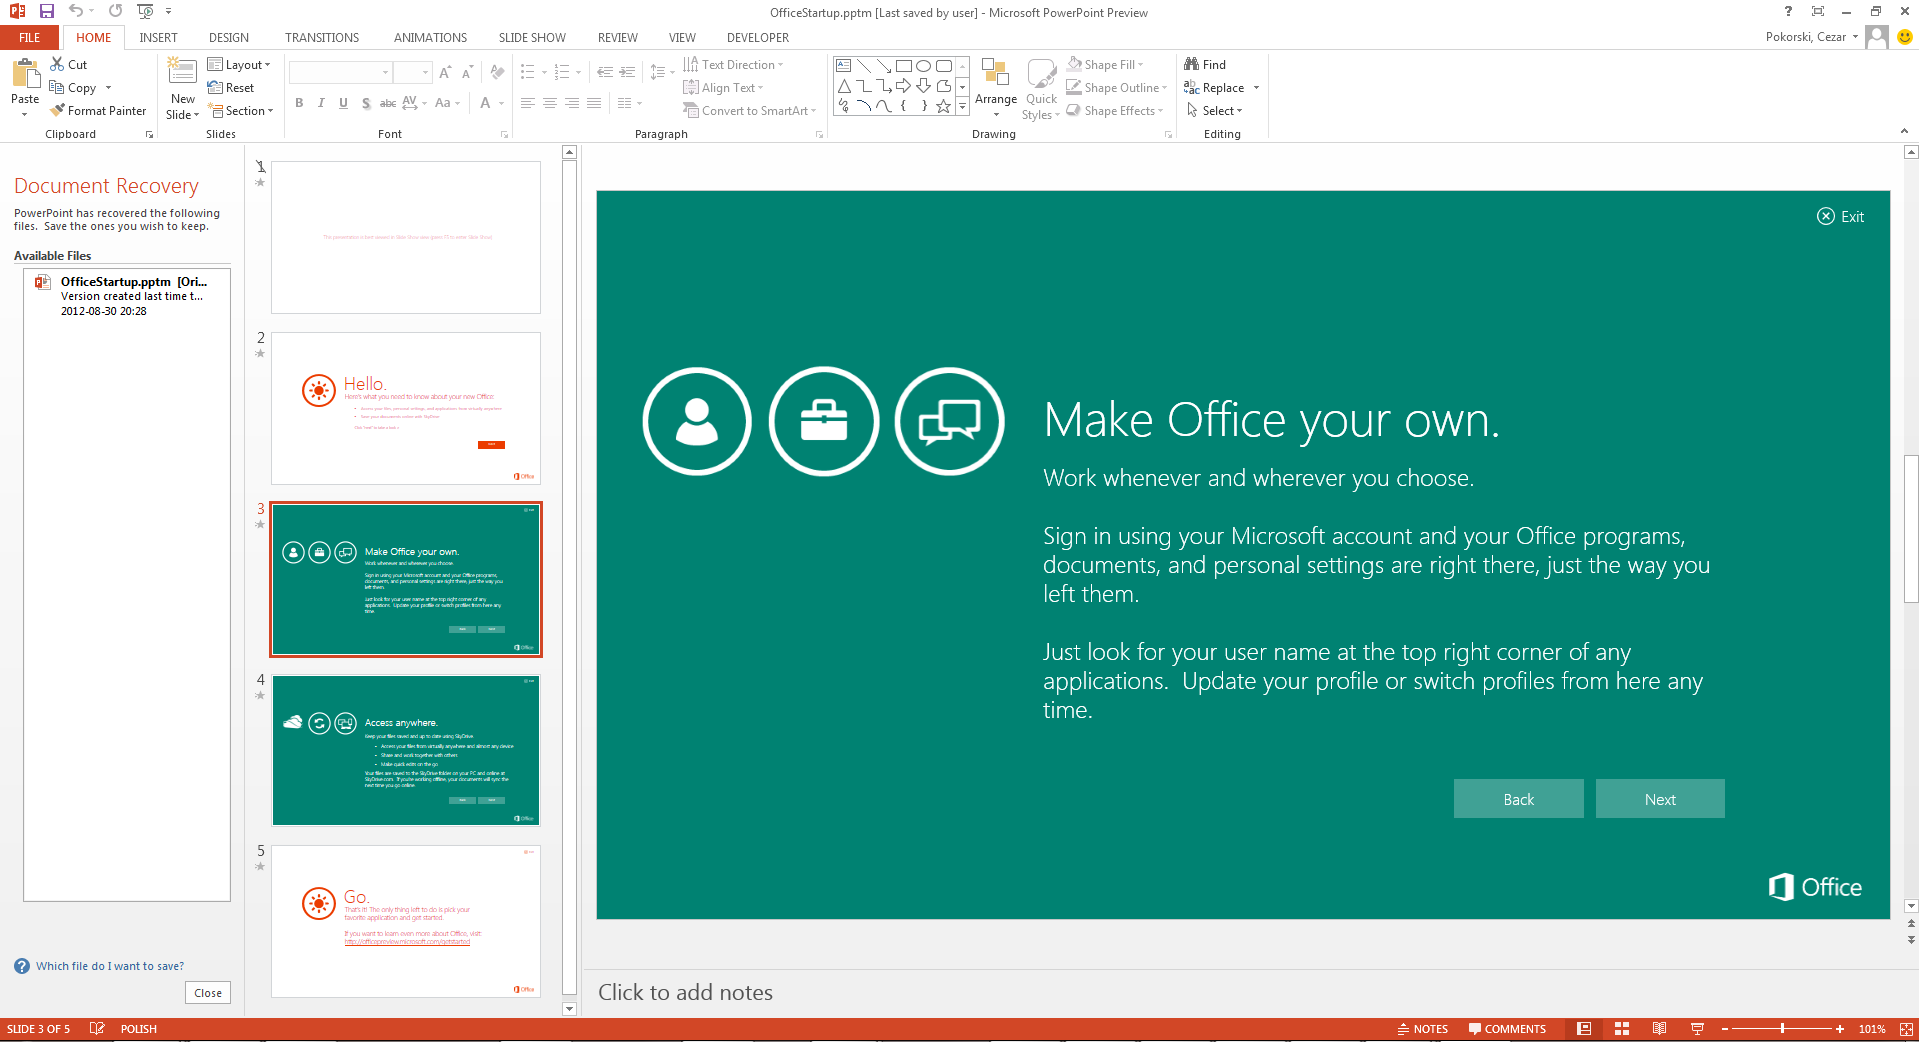The image size is (1919, 1042).
Task: Click the person circle icon on slide
Action: [697, 421]
